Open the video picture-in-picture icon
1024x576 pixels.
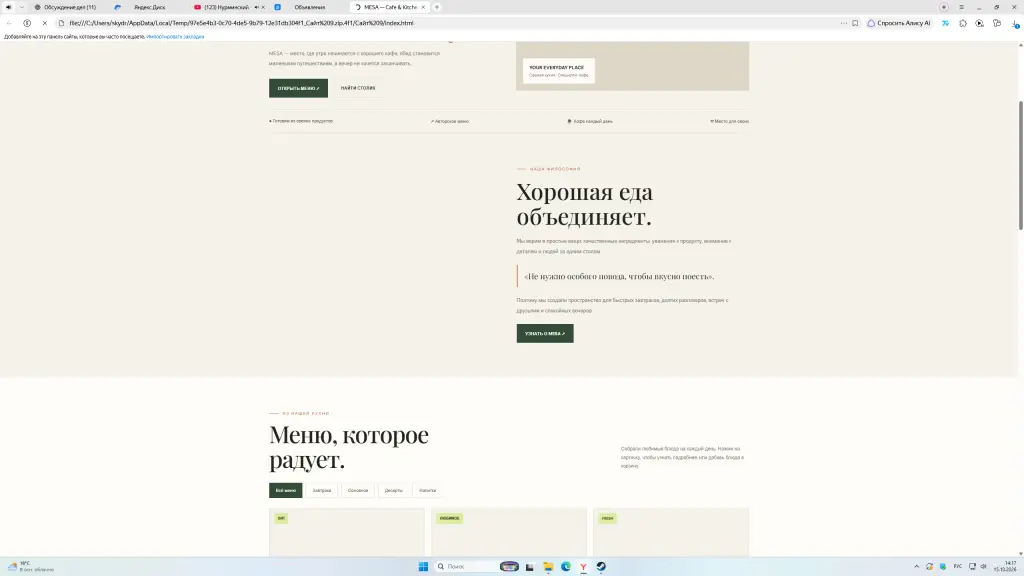point(980,23)
